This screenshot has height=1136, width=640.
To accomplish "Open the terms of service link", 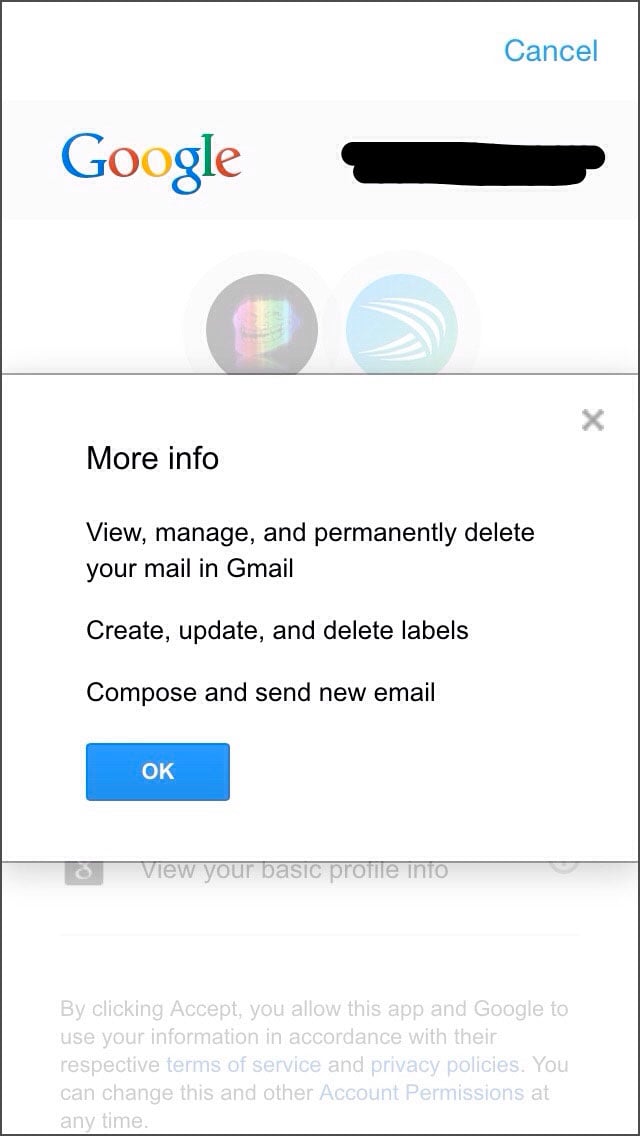I will tap(244, 1065).
